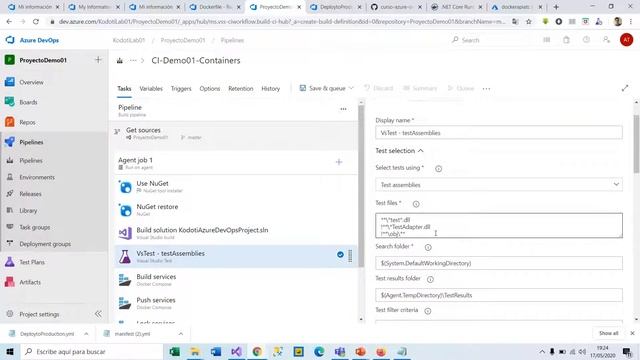Switch to the Variables tab

coord(151,89)
